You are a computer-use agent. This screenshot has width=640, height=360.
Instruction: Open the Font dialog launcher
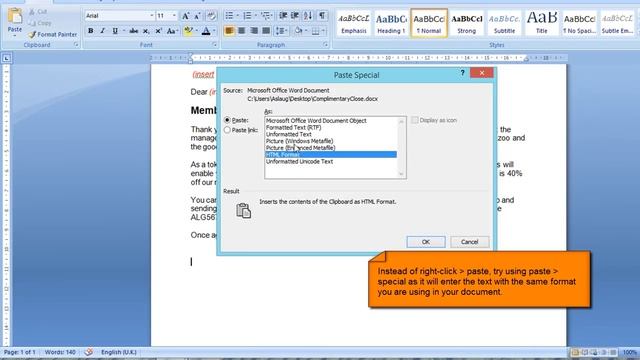[215, 45]
